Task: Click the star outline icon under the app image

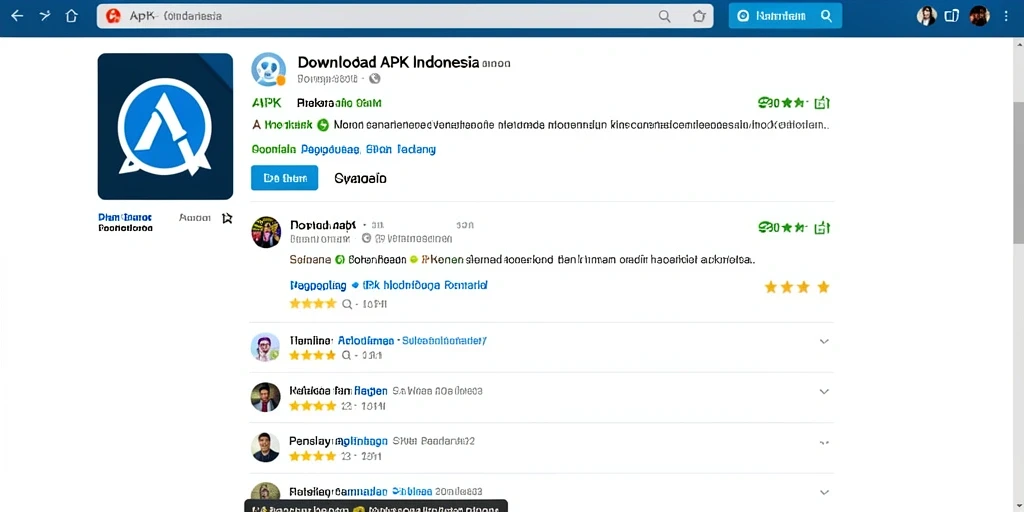Action: click(227, 218)
